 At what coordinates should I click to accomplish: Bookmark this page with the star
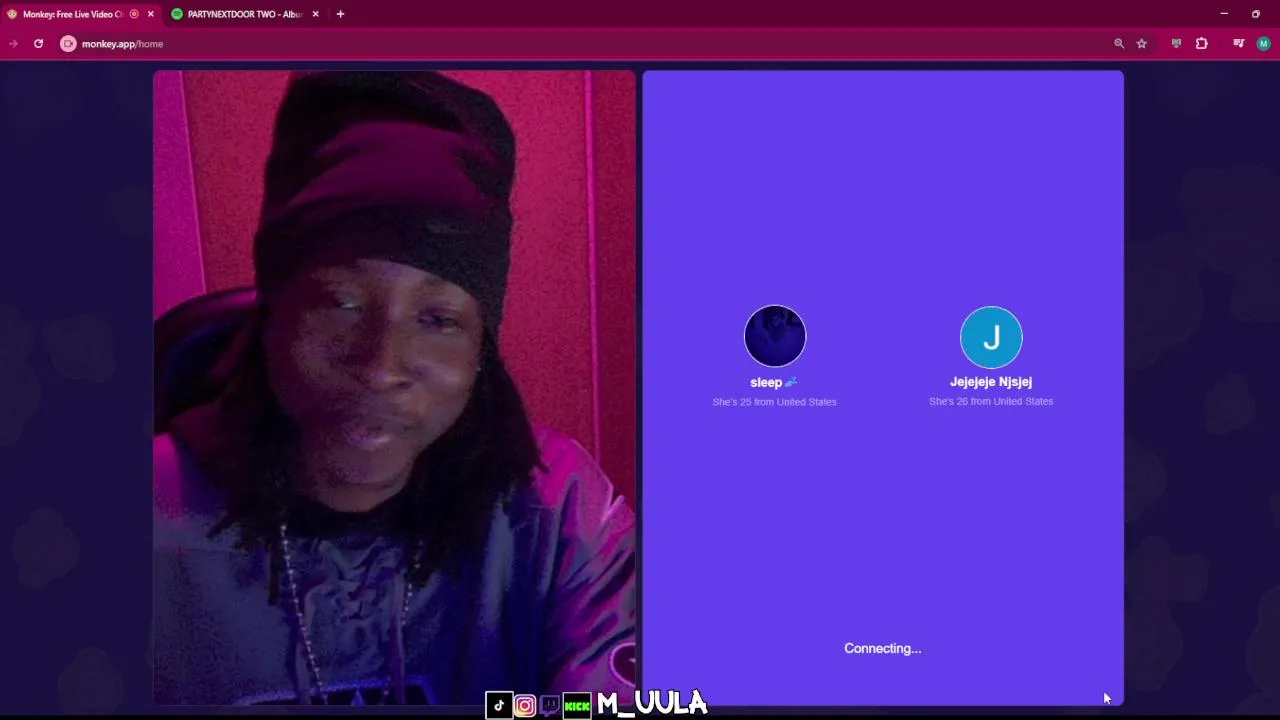(1142, 44)
